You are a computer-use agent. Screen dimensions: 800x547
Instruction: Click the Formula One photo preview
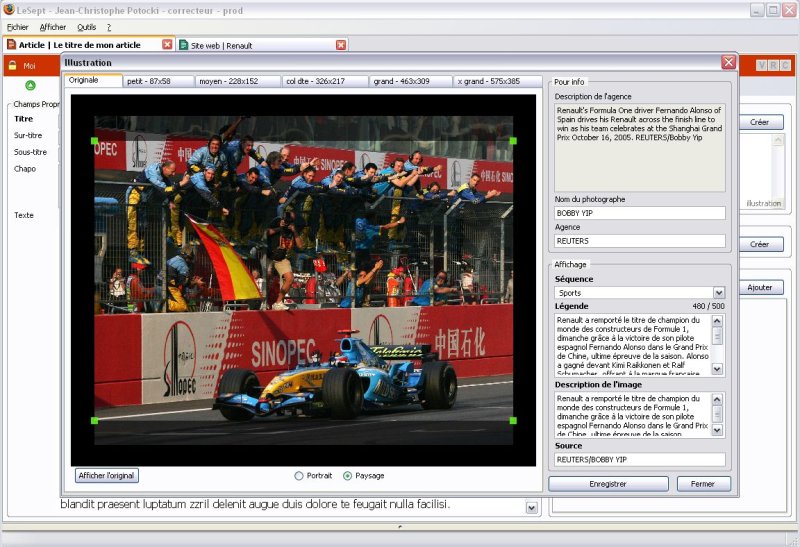pyautogui.click(x=304, y=280)
